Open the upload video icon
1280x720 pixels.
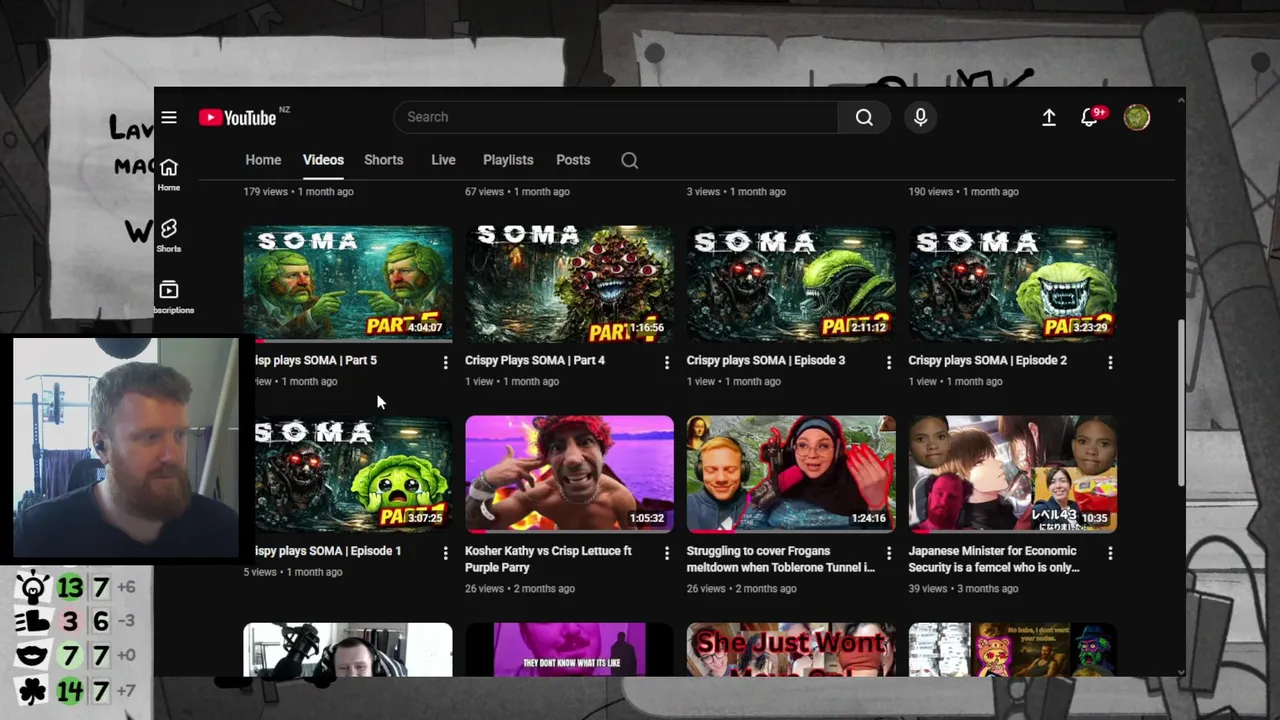pos(1049,117)
